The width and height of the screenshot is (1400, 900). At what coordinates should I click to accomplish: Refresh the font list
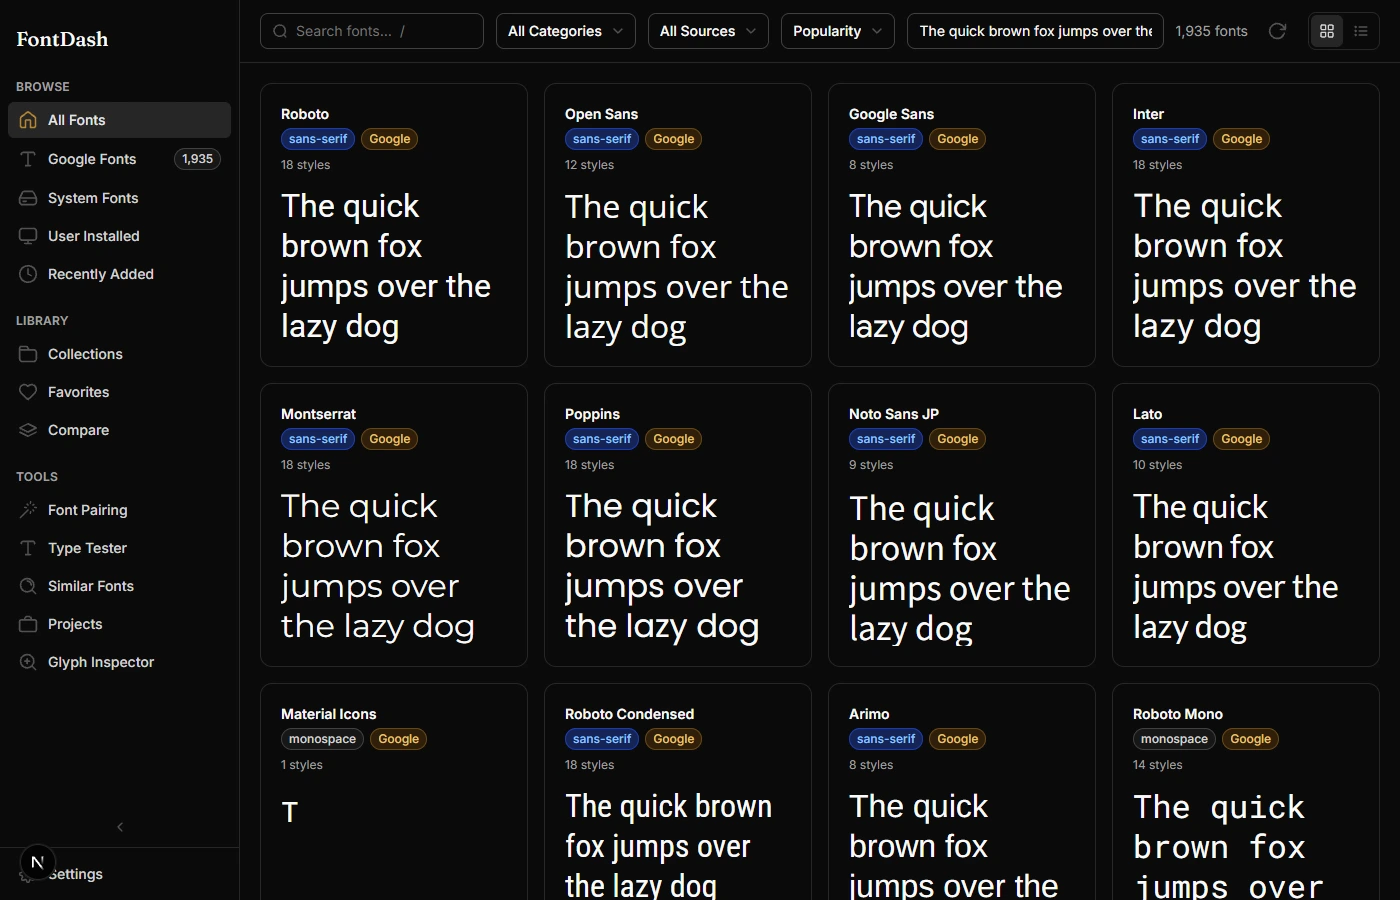tap(1277, 31)
